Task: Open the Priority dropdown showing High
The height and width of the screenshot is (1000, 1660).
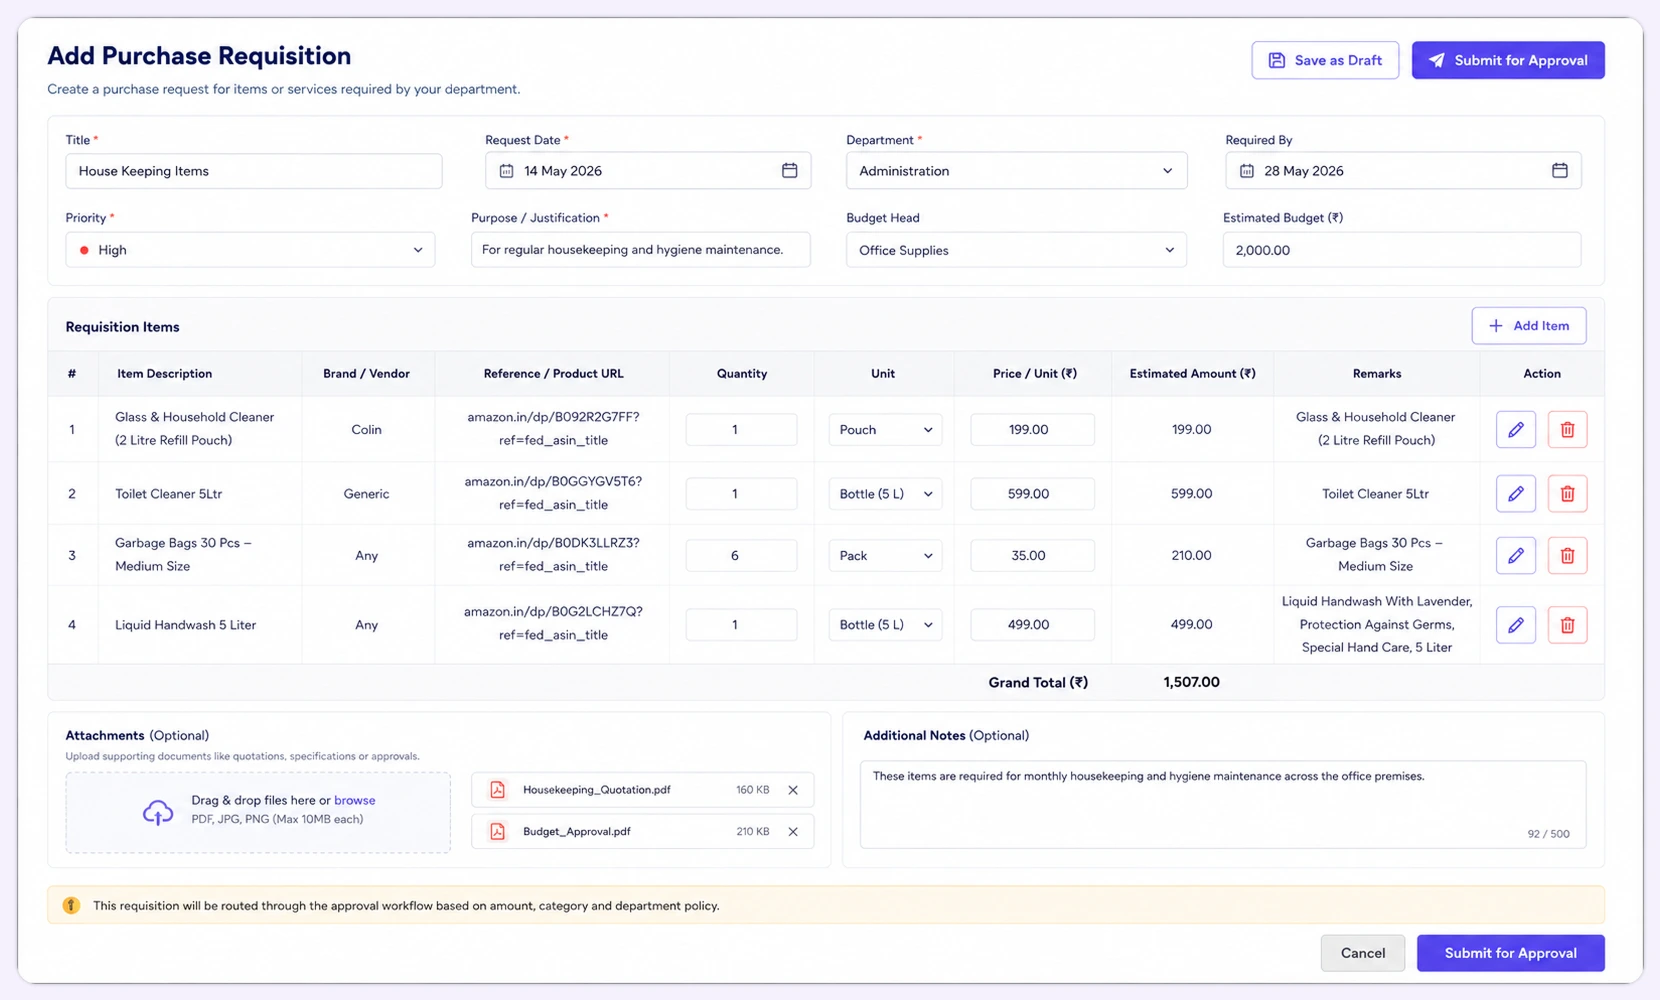Action: pyautogui.click(x=250, y=250)
